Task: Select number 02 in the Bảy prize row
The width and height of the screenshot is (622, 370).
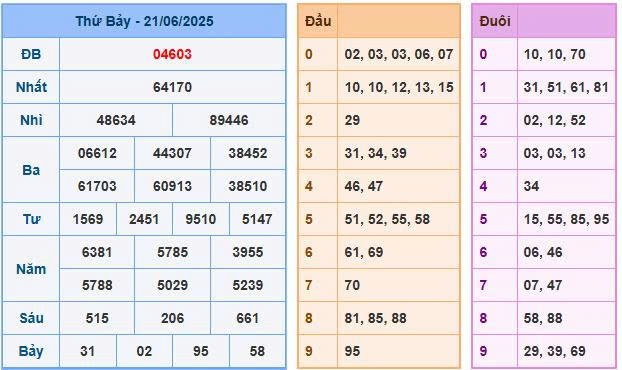Action: [144, 351]
